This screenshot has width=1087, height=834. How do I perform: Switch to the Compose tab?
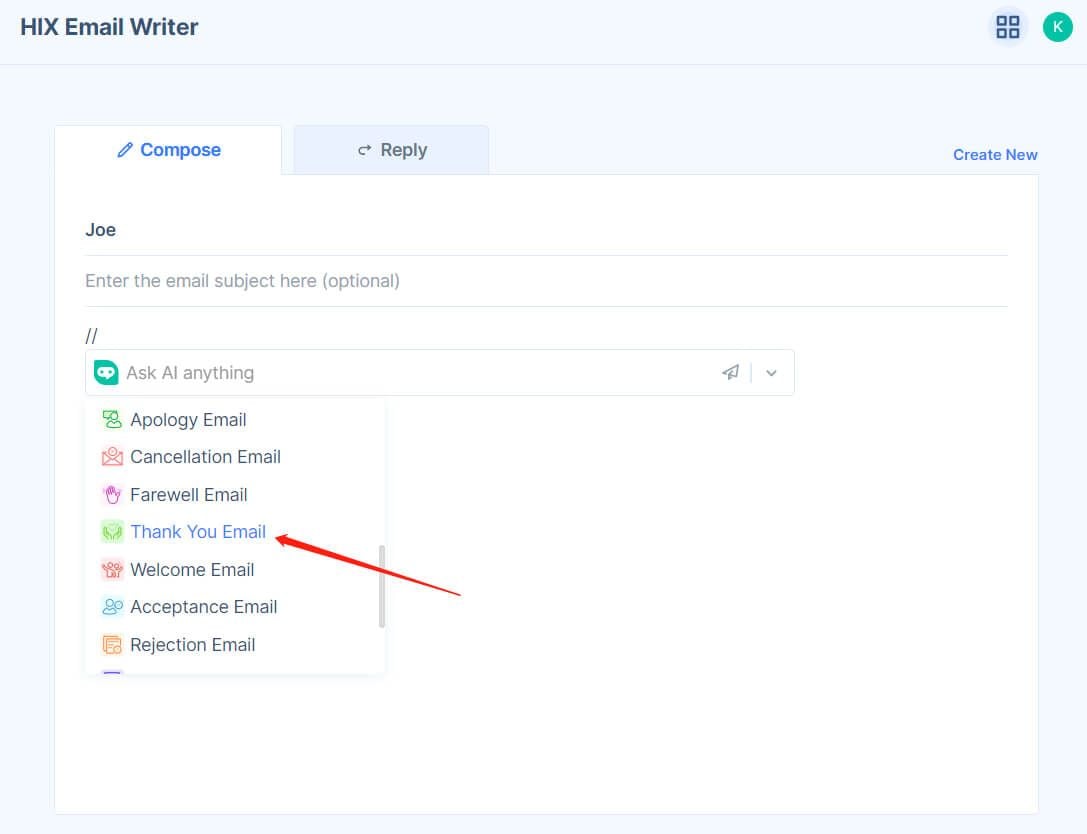pyautogui.click(x=168, y=150)
